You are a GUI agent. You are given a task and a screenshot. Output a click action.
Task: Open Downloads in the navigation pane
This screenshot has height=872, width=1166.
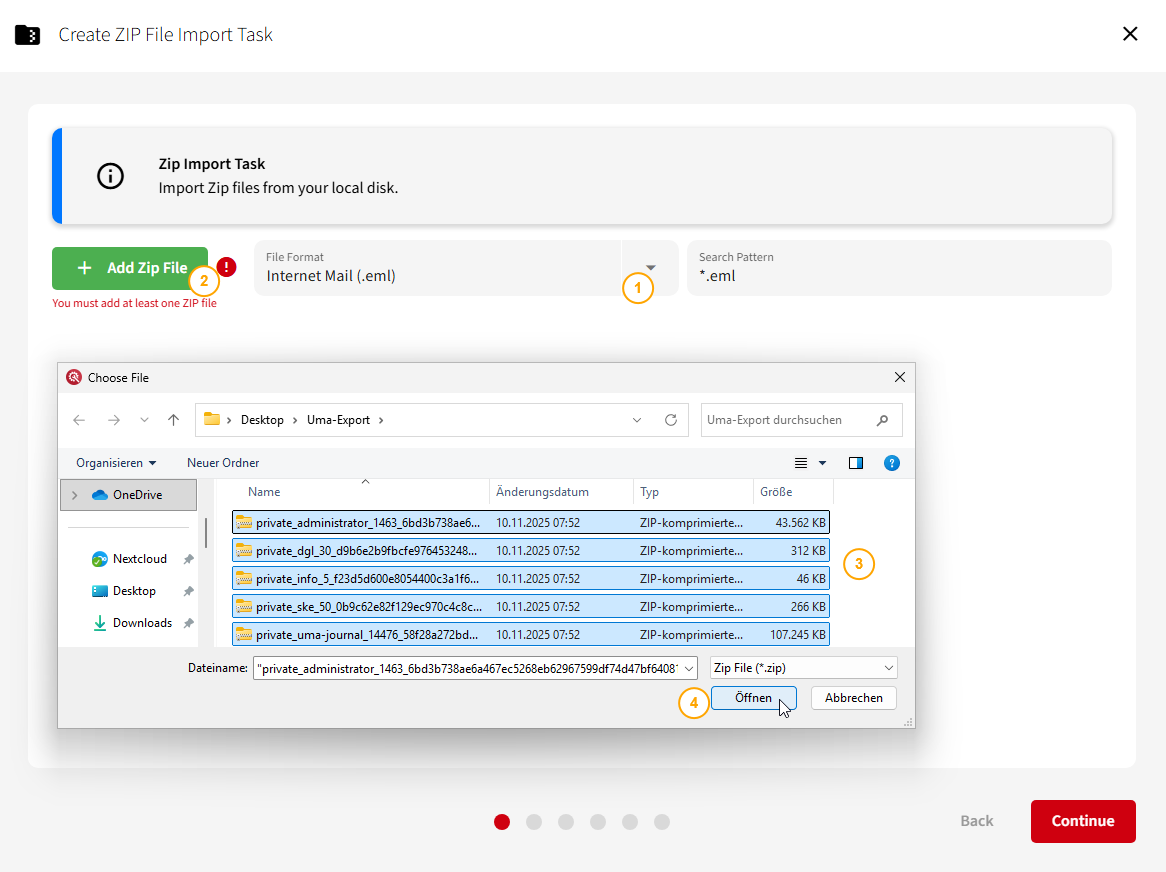142,623
